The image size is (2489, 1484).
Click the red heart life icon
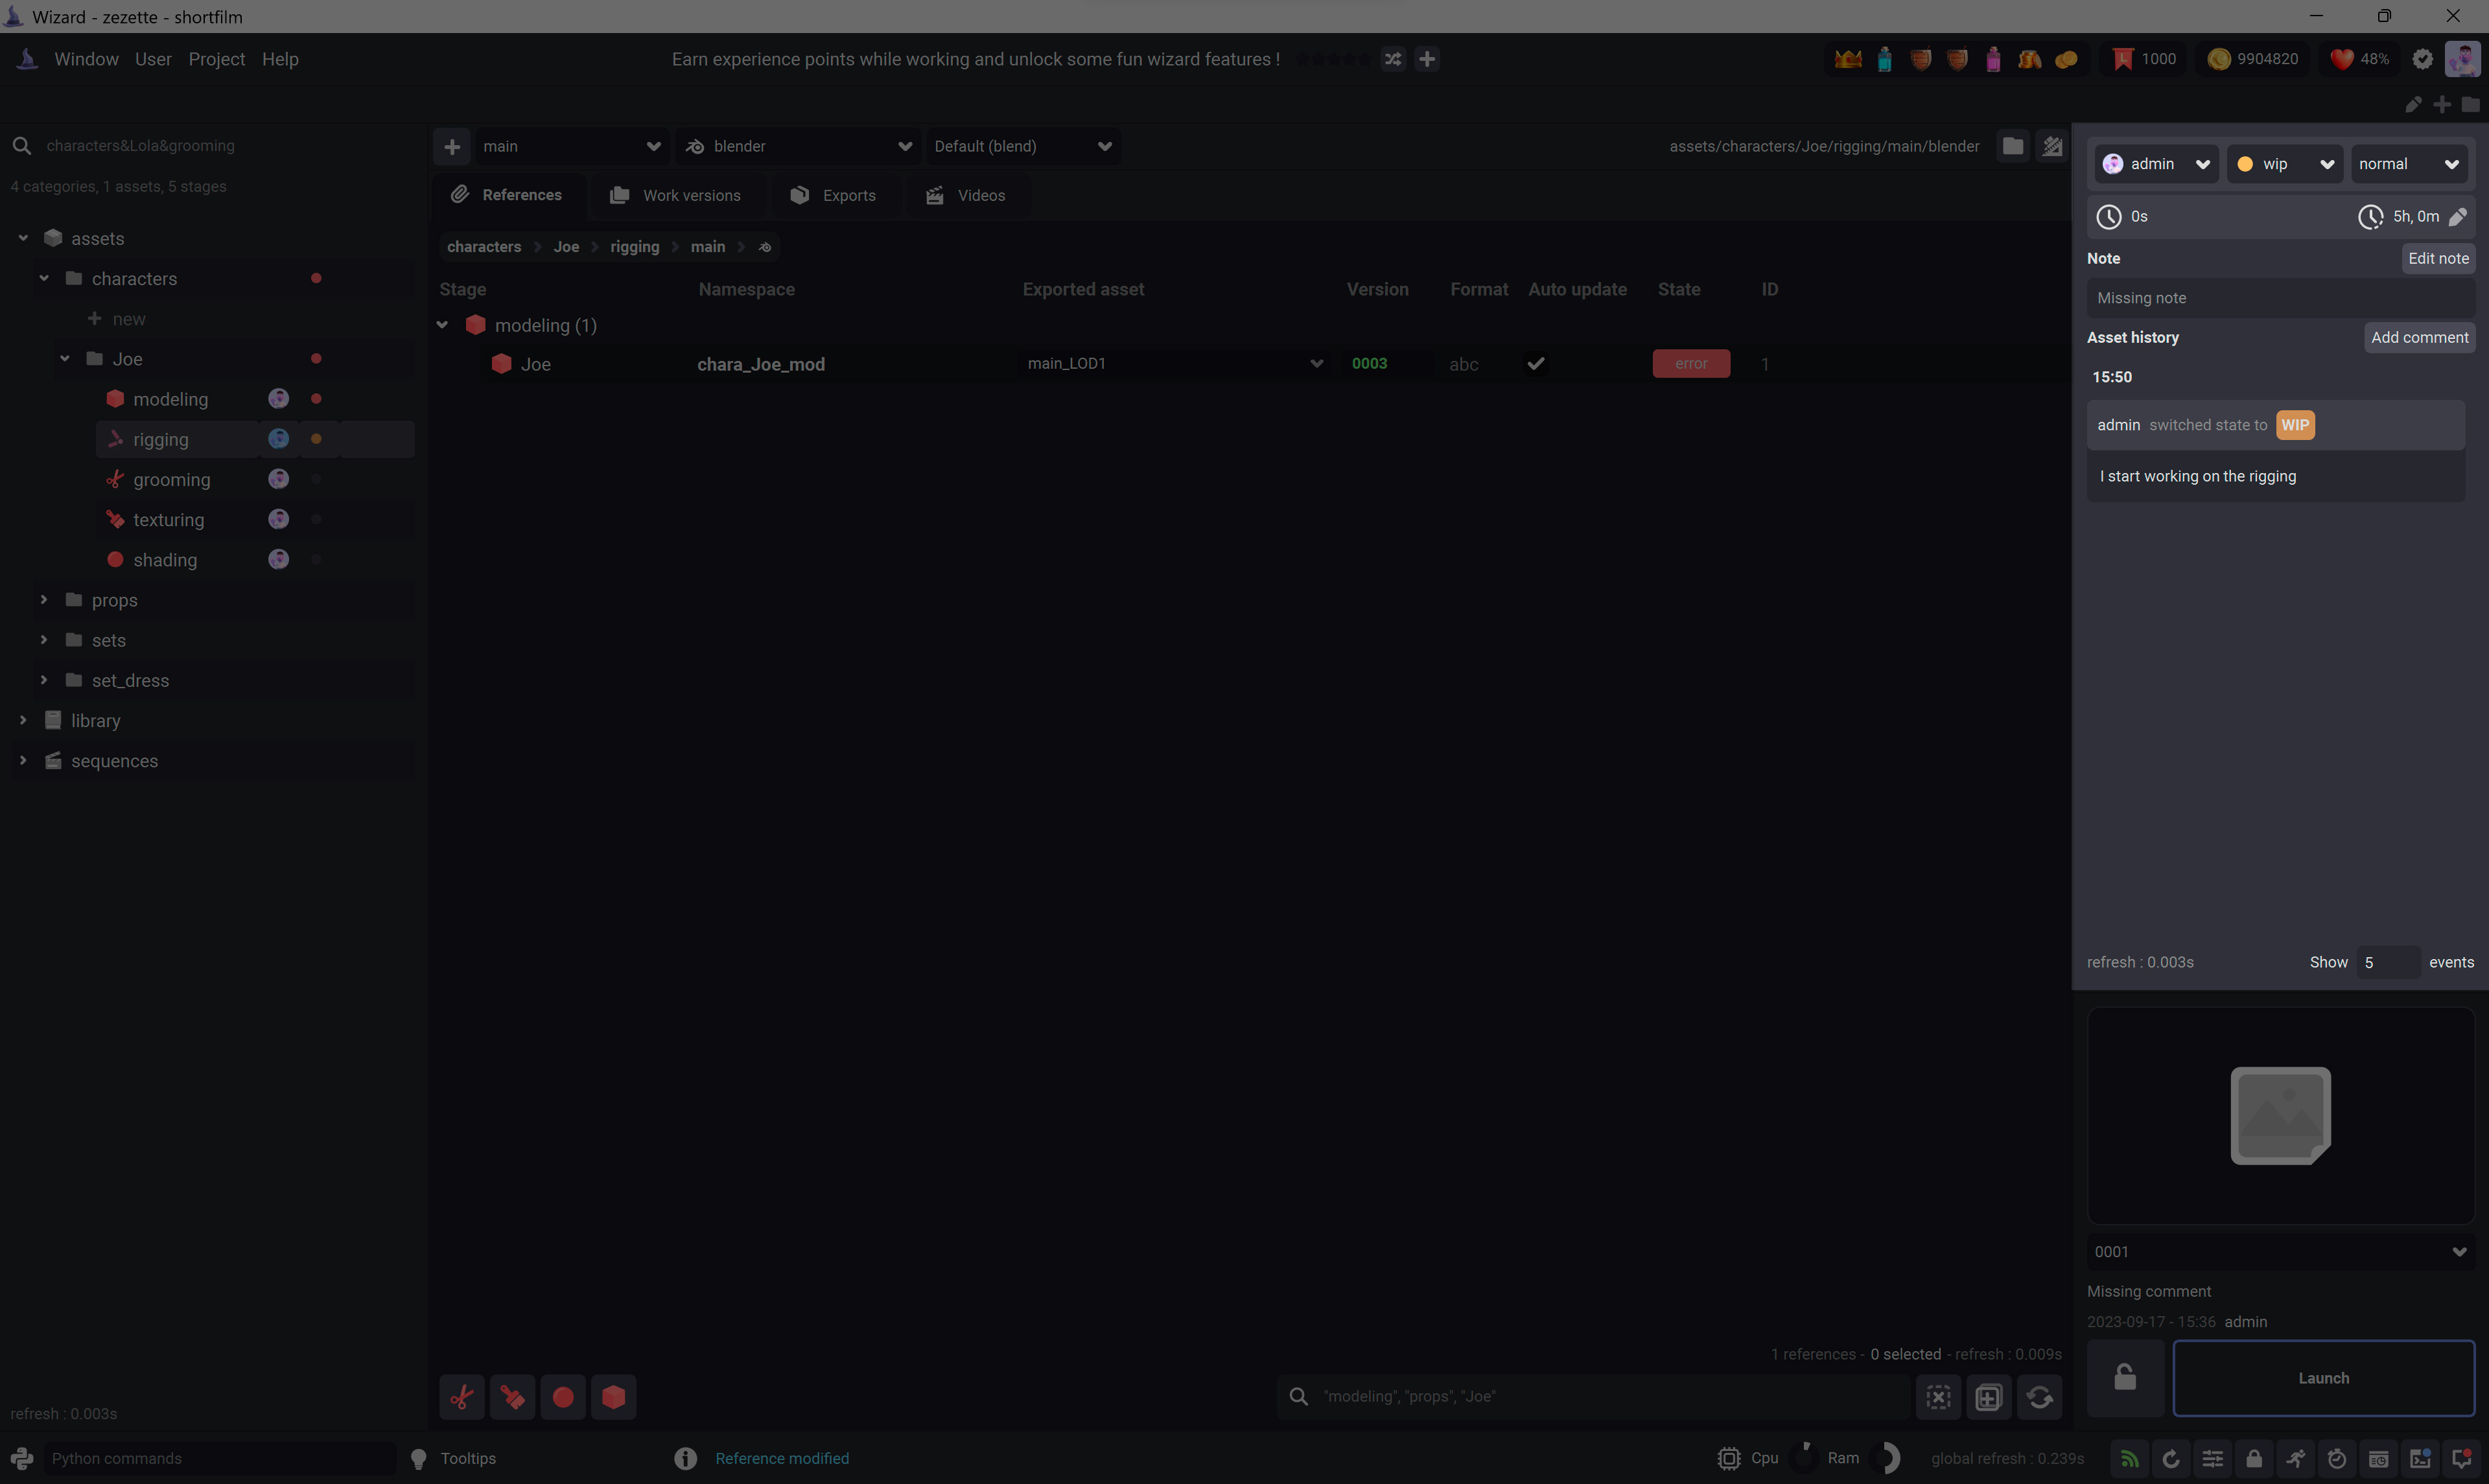[2341, 59]
